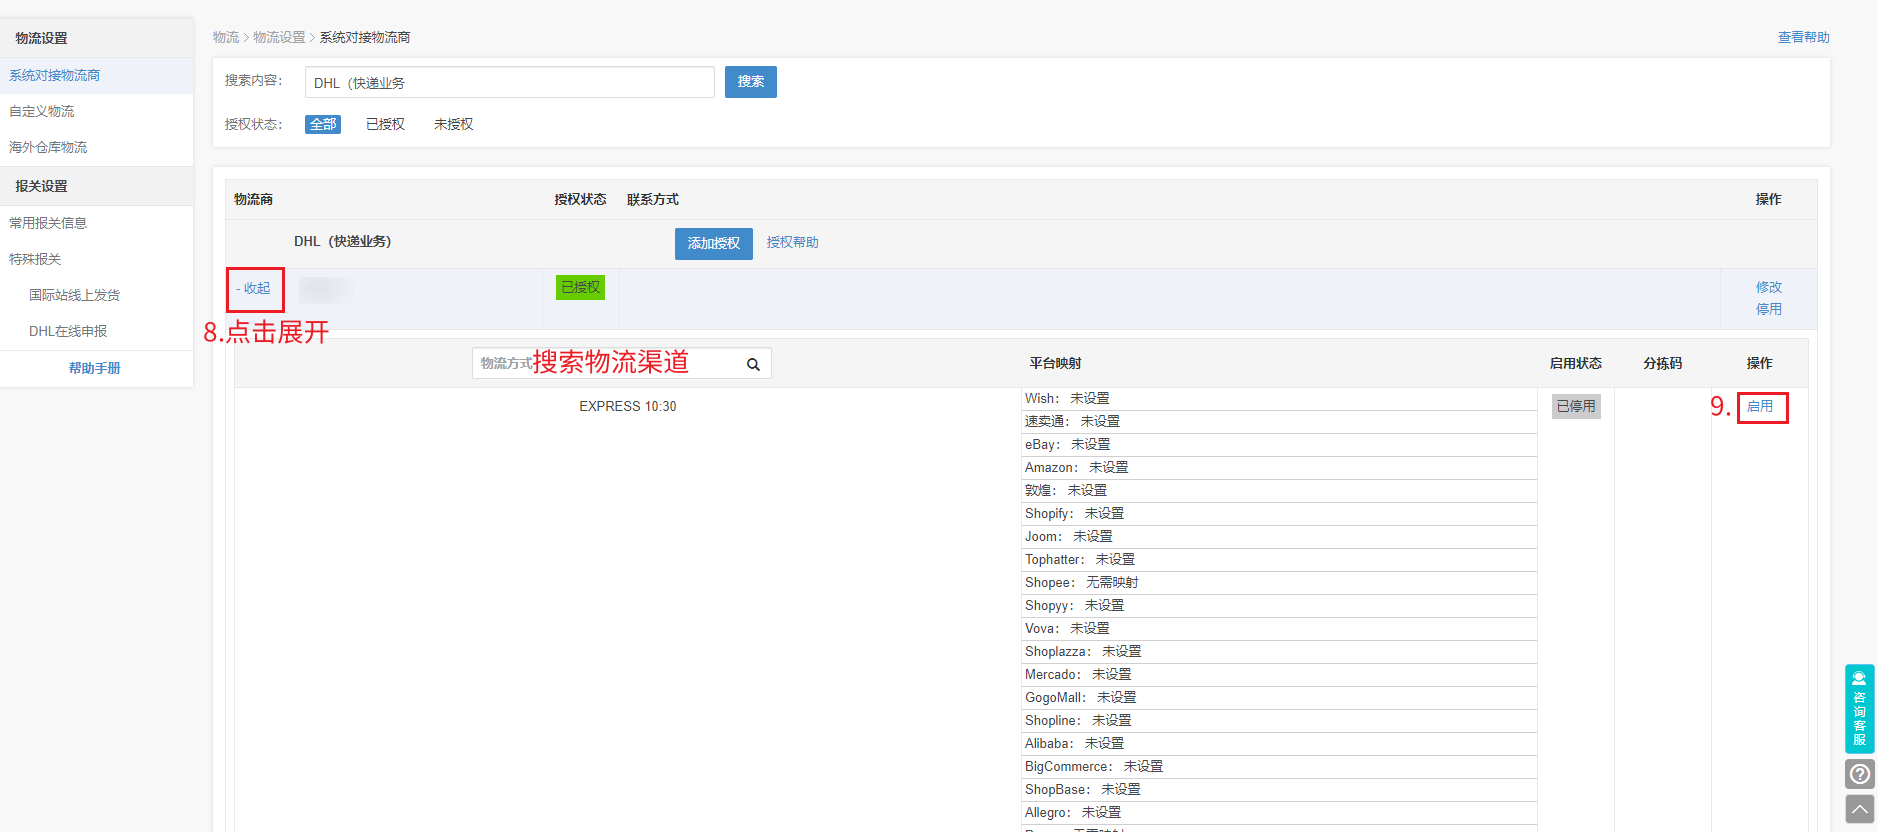Open 常用报关信息 in the sidebar
This screenshot has width=1878, height=832.
(96, 223)
